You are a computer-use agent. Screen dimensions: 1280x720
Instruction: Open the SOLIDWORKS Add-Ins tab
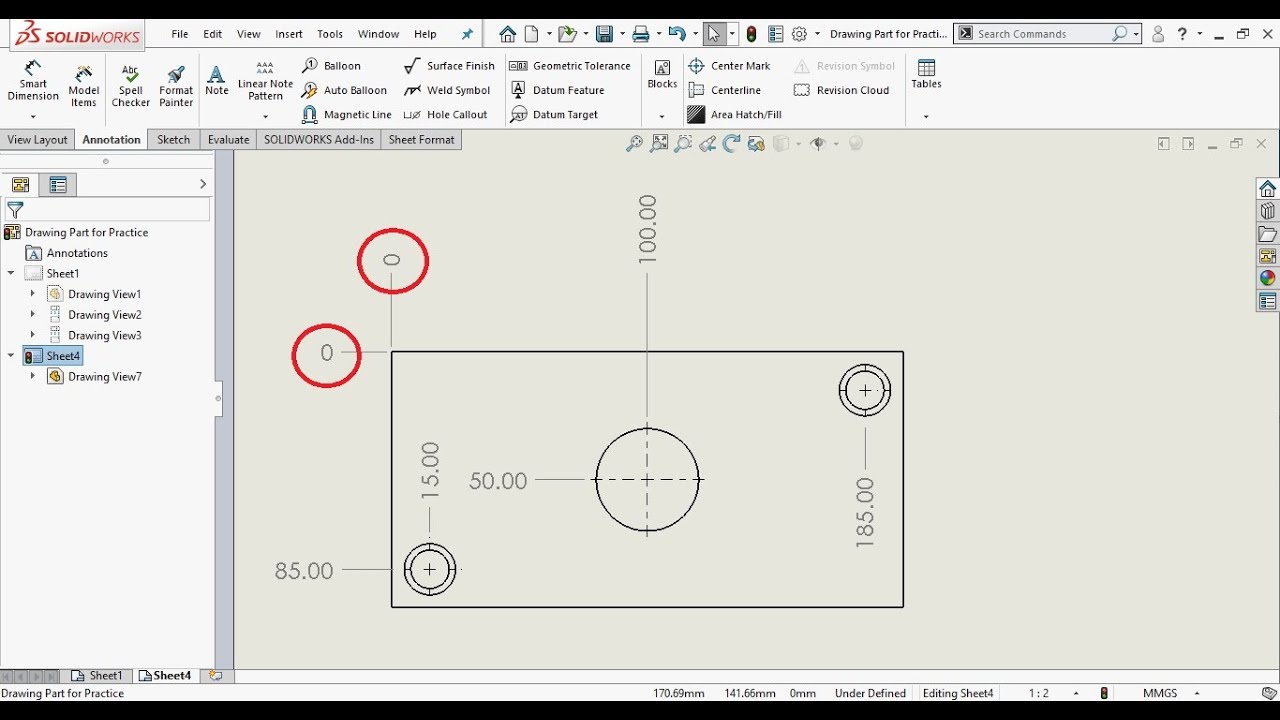[x=318, y=140]
